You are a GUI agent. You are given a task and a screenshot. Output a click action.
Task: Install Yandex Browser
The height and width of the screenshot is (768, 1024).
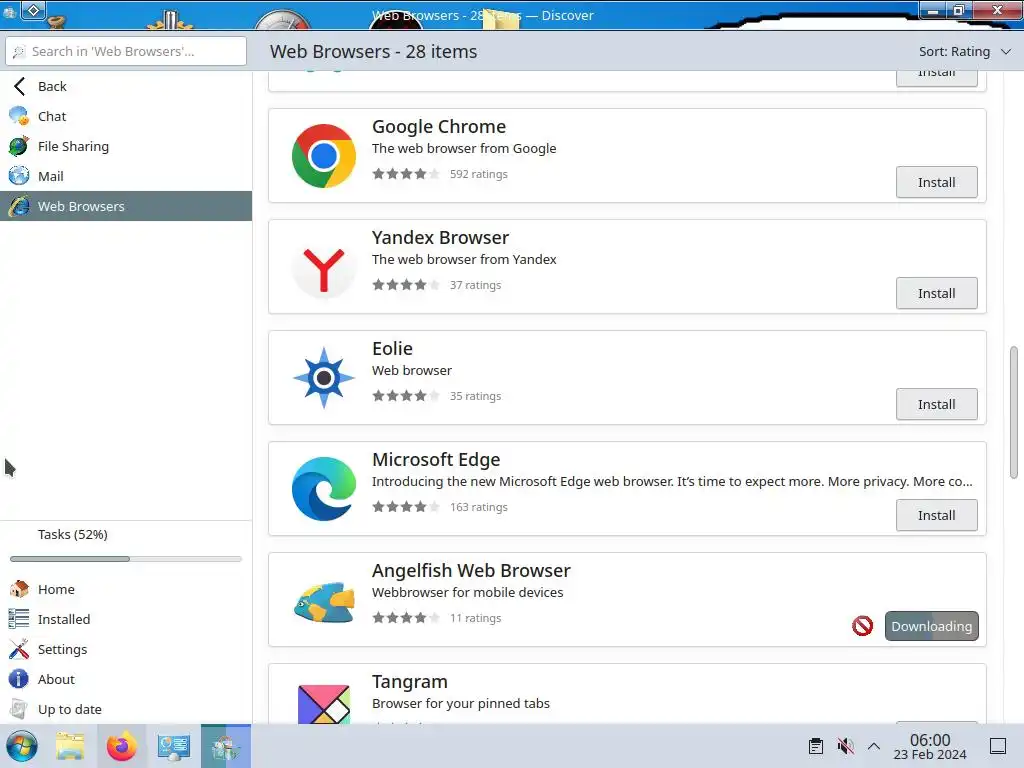pyautogui.click(x=936, y=293)
